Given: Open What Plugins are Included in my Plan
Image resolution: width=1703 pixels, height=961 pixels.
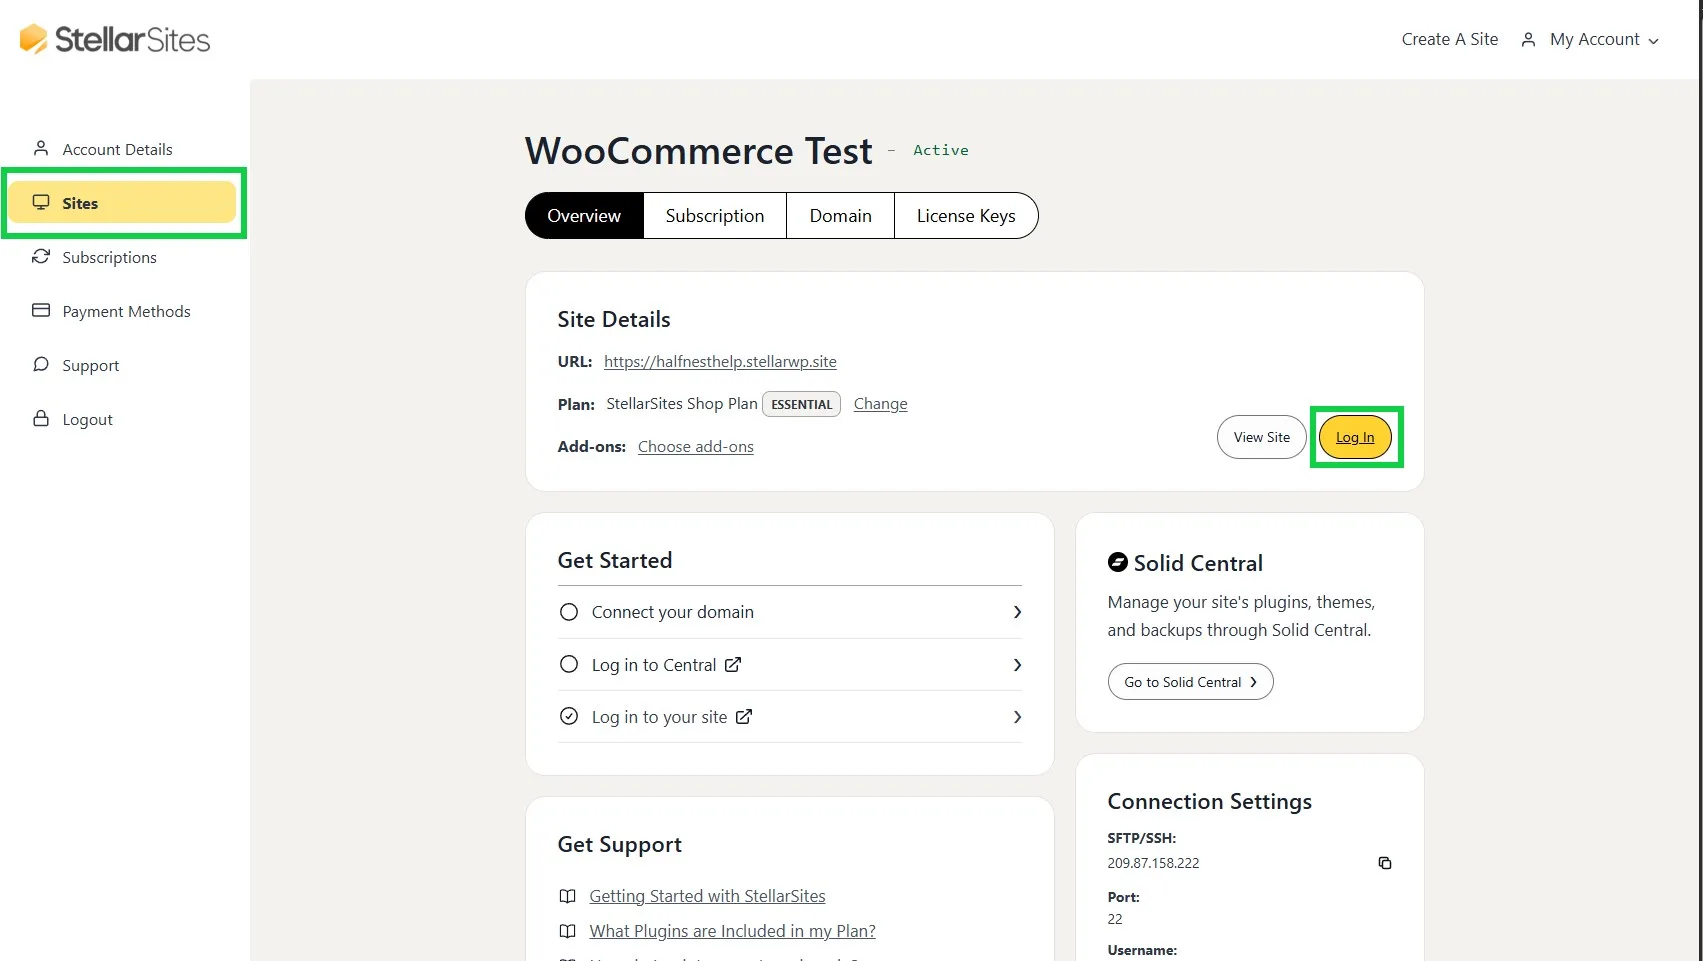Looking at the screenshot, I should tap(732, 931).
